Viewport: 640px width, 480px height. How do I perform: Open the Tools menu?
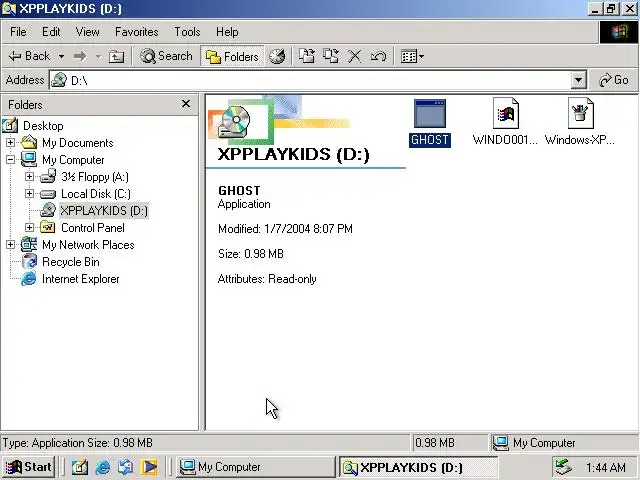coord(187,32)
